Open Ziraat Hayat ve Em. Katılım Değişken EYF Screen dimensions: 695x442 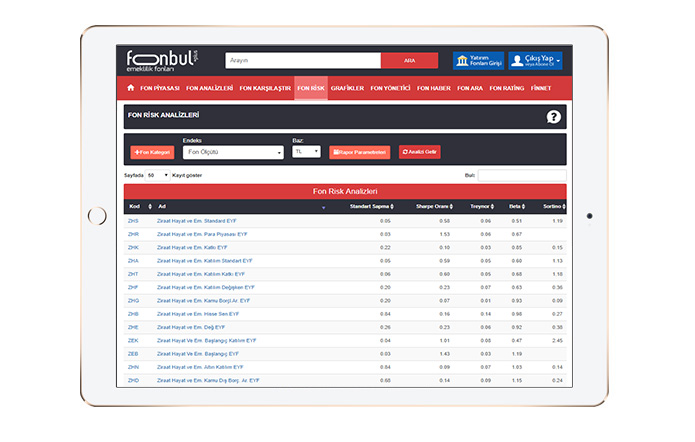tap(206, 287)
